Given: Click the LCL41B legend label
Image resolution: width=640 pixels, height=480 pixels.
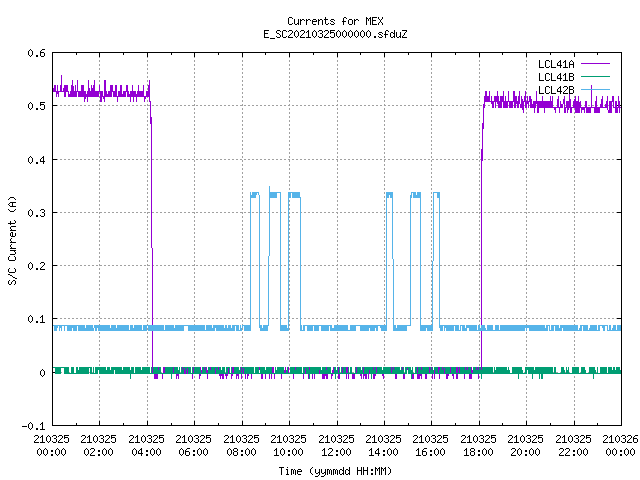Looking at the screenshot, I should [x=556, y=77].
